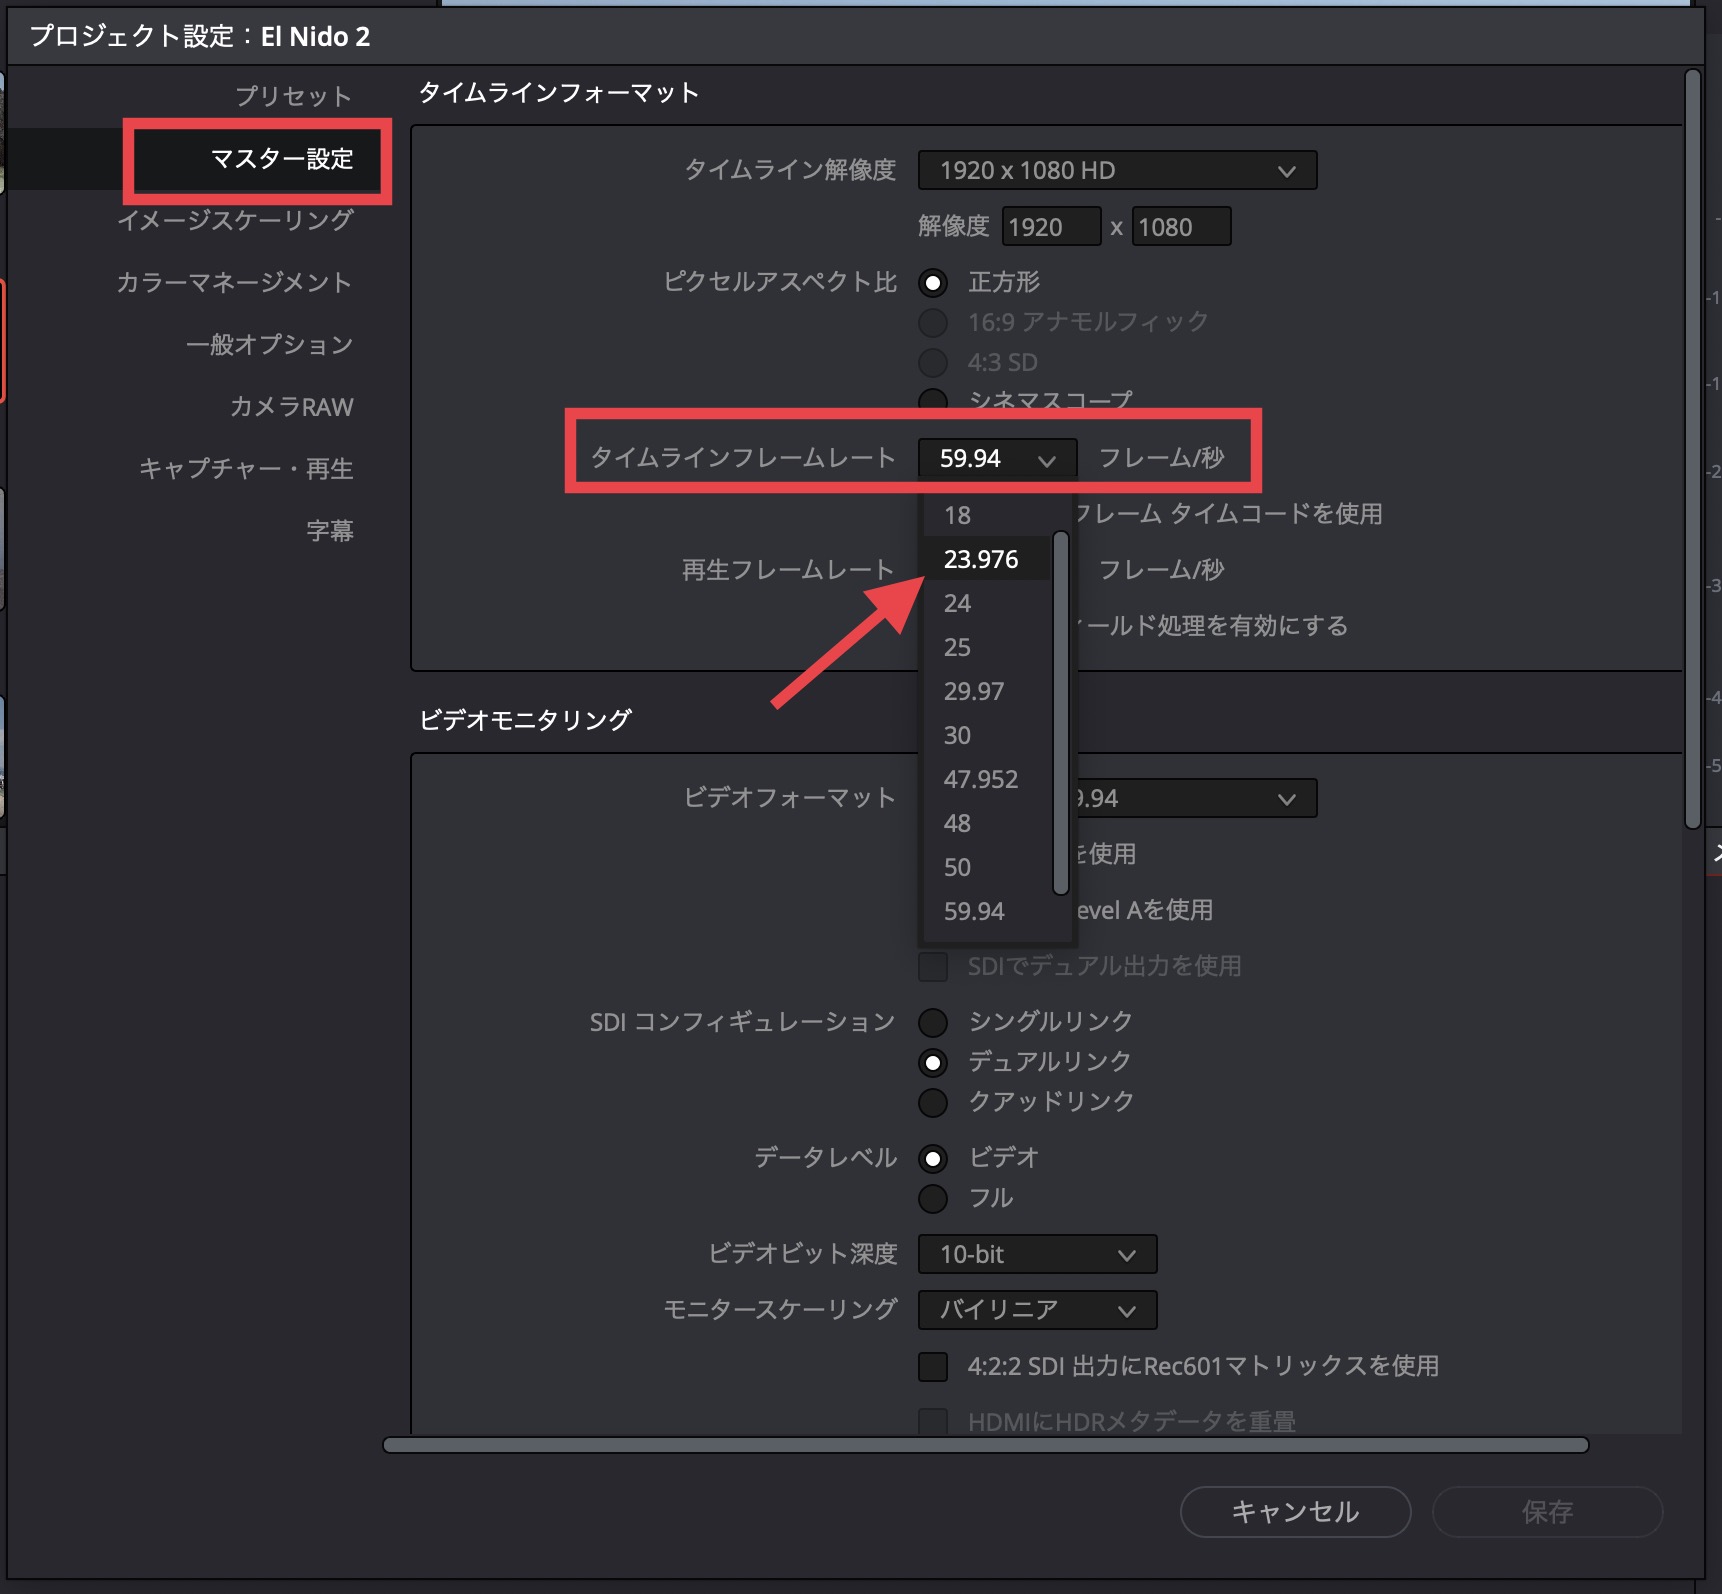Toggle SDIでデュアル出力を使用 checkbox

(x=933, y=967)
